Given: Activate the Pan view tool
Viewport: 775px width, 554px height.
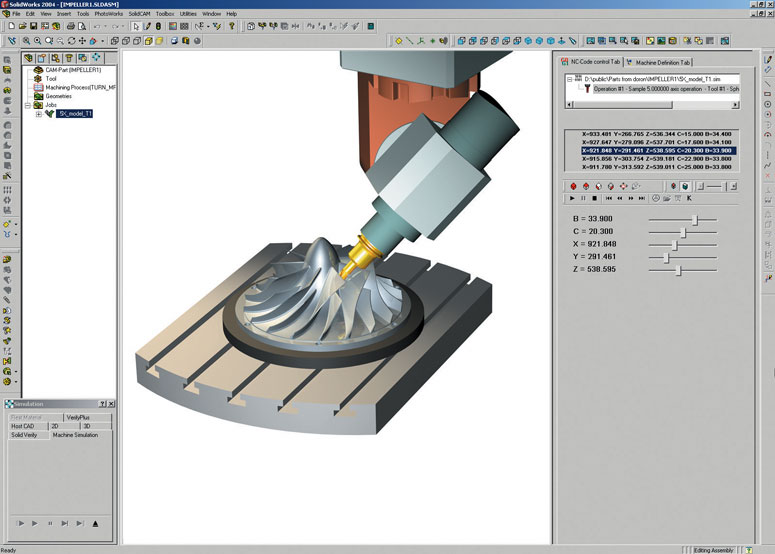Looking at the screenshot, I should click(83, 41).
